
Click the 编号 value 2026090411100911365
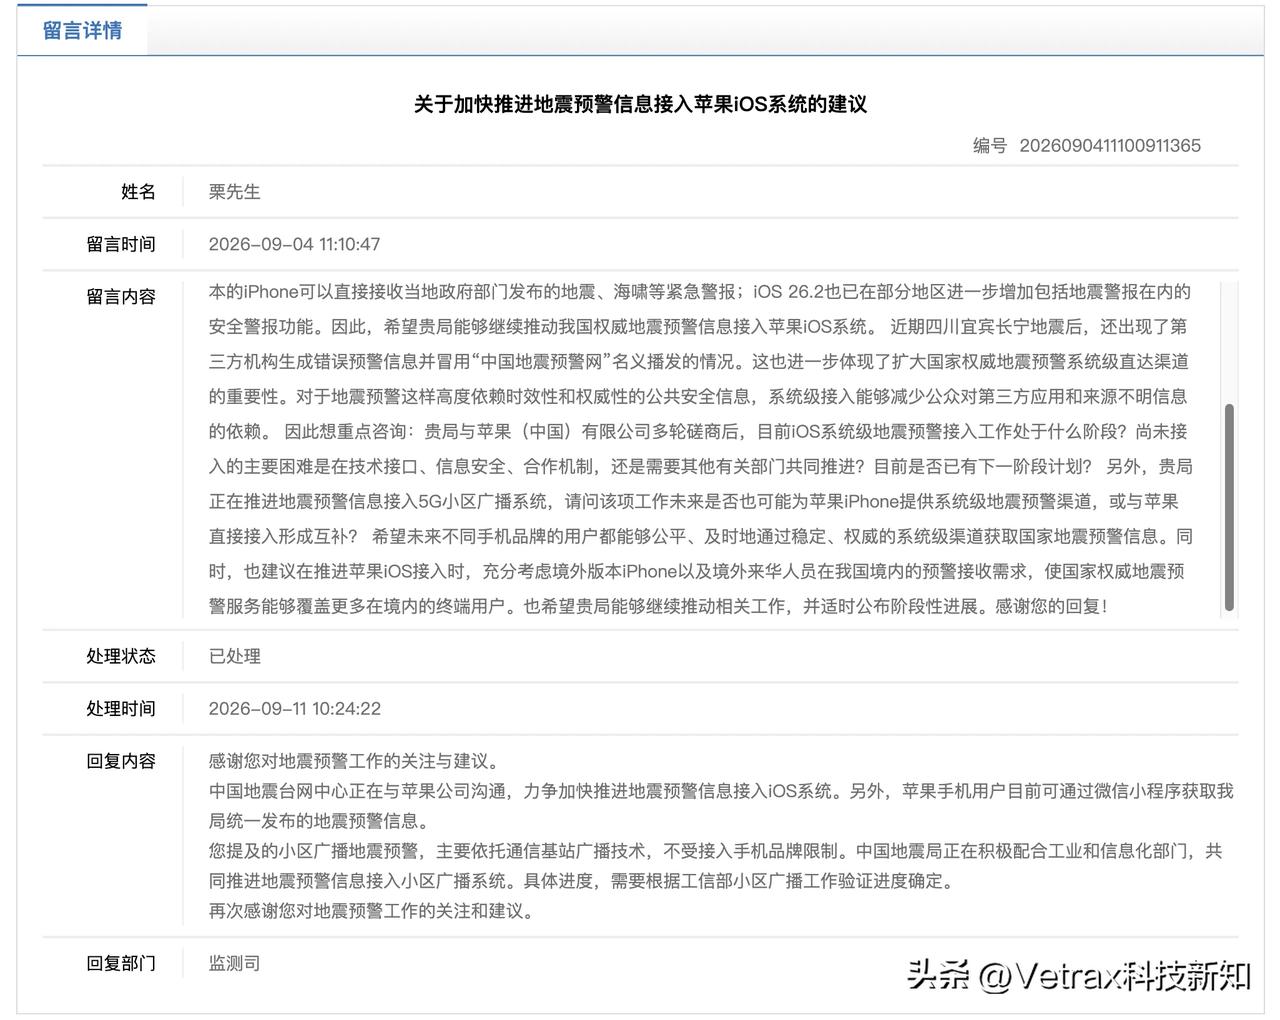1110,145
